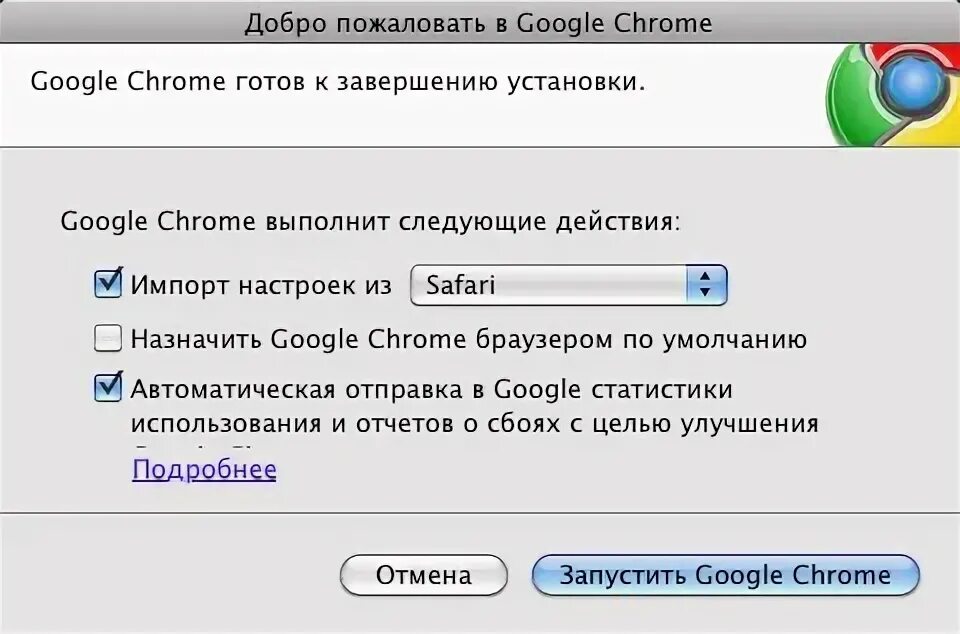
Task: Disable Автоматическая отправка статистики checkbox
Action: tap(108, 388)
